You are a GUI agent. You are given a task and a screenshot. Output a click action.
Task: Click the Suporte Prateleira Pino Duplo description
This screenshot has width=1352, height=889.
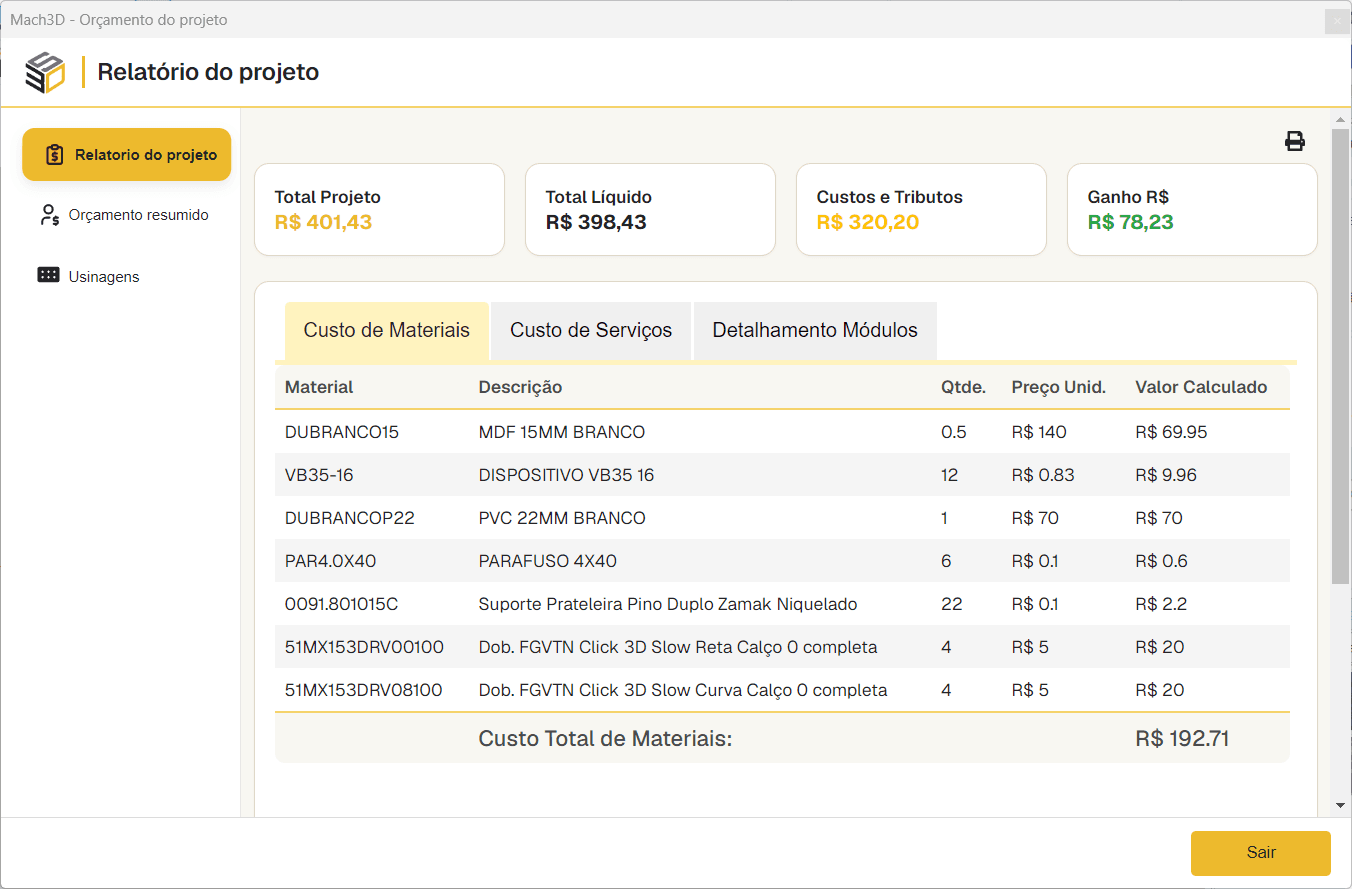pyautogui.click(x=668, y=604)
